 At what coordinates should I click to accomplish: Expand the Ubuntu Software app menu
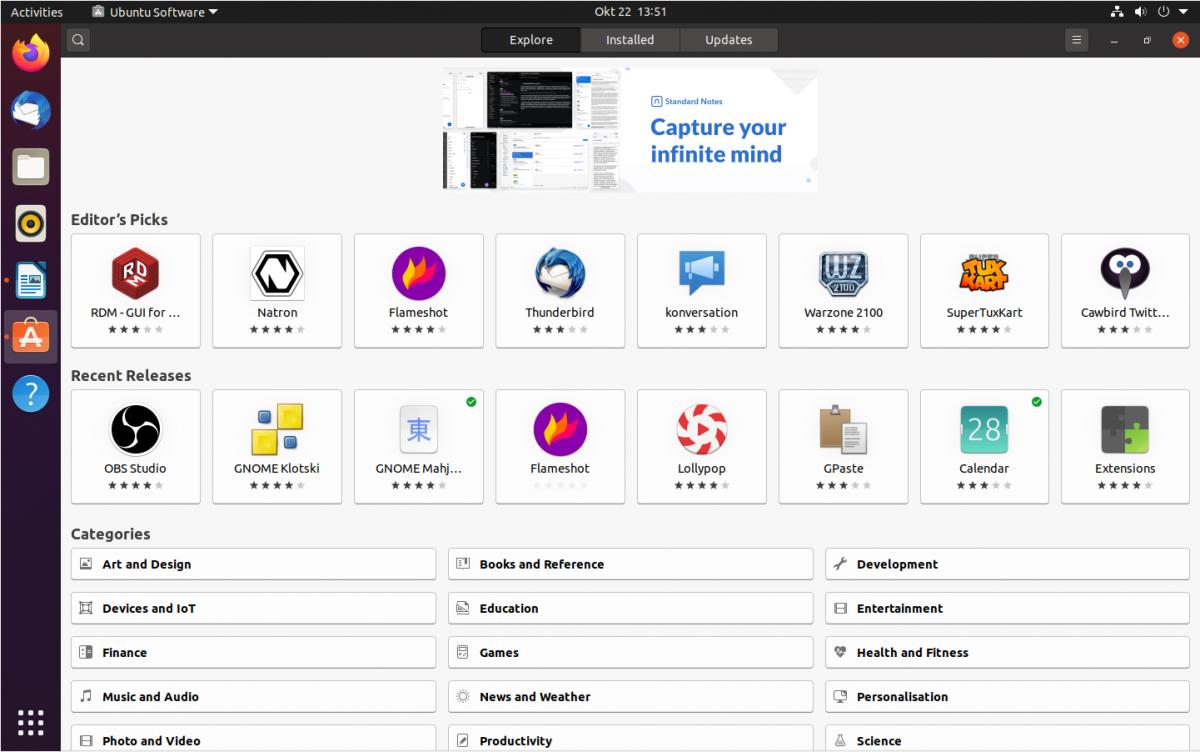(155, 12)
